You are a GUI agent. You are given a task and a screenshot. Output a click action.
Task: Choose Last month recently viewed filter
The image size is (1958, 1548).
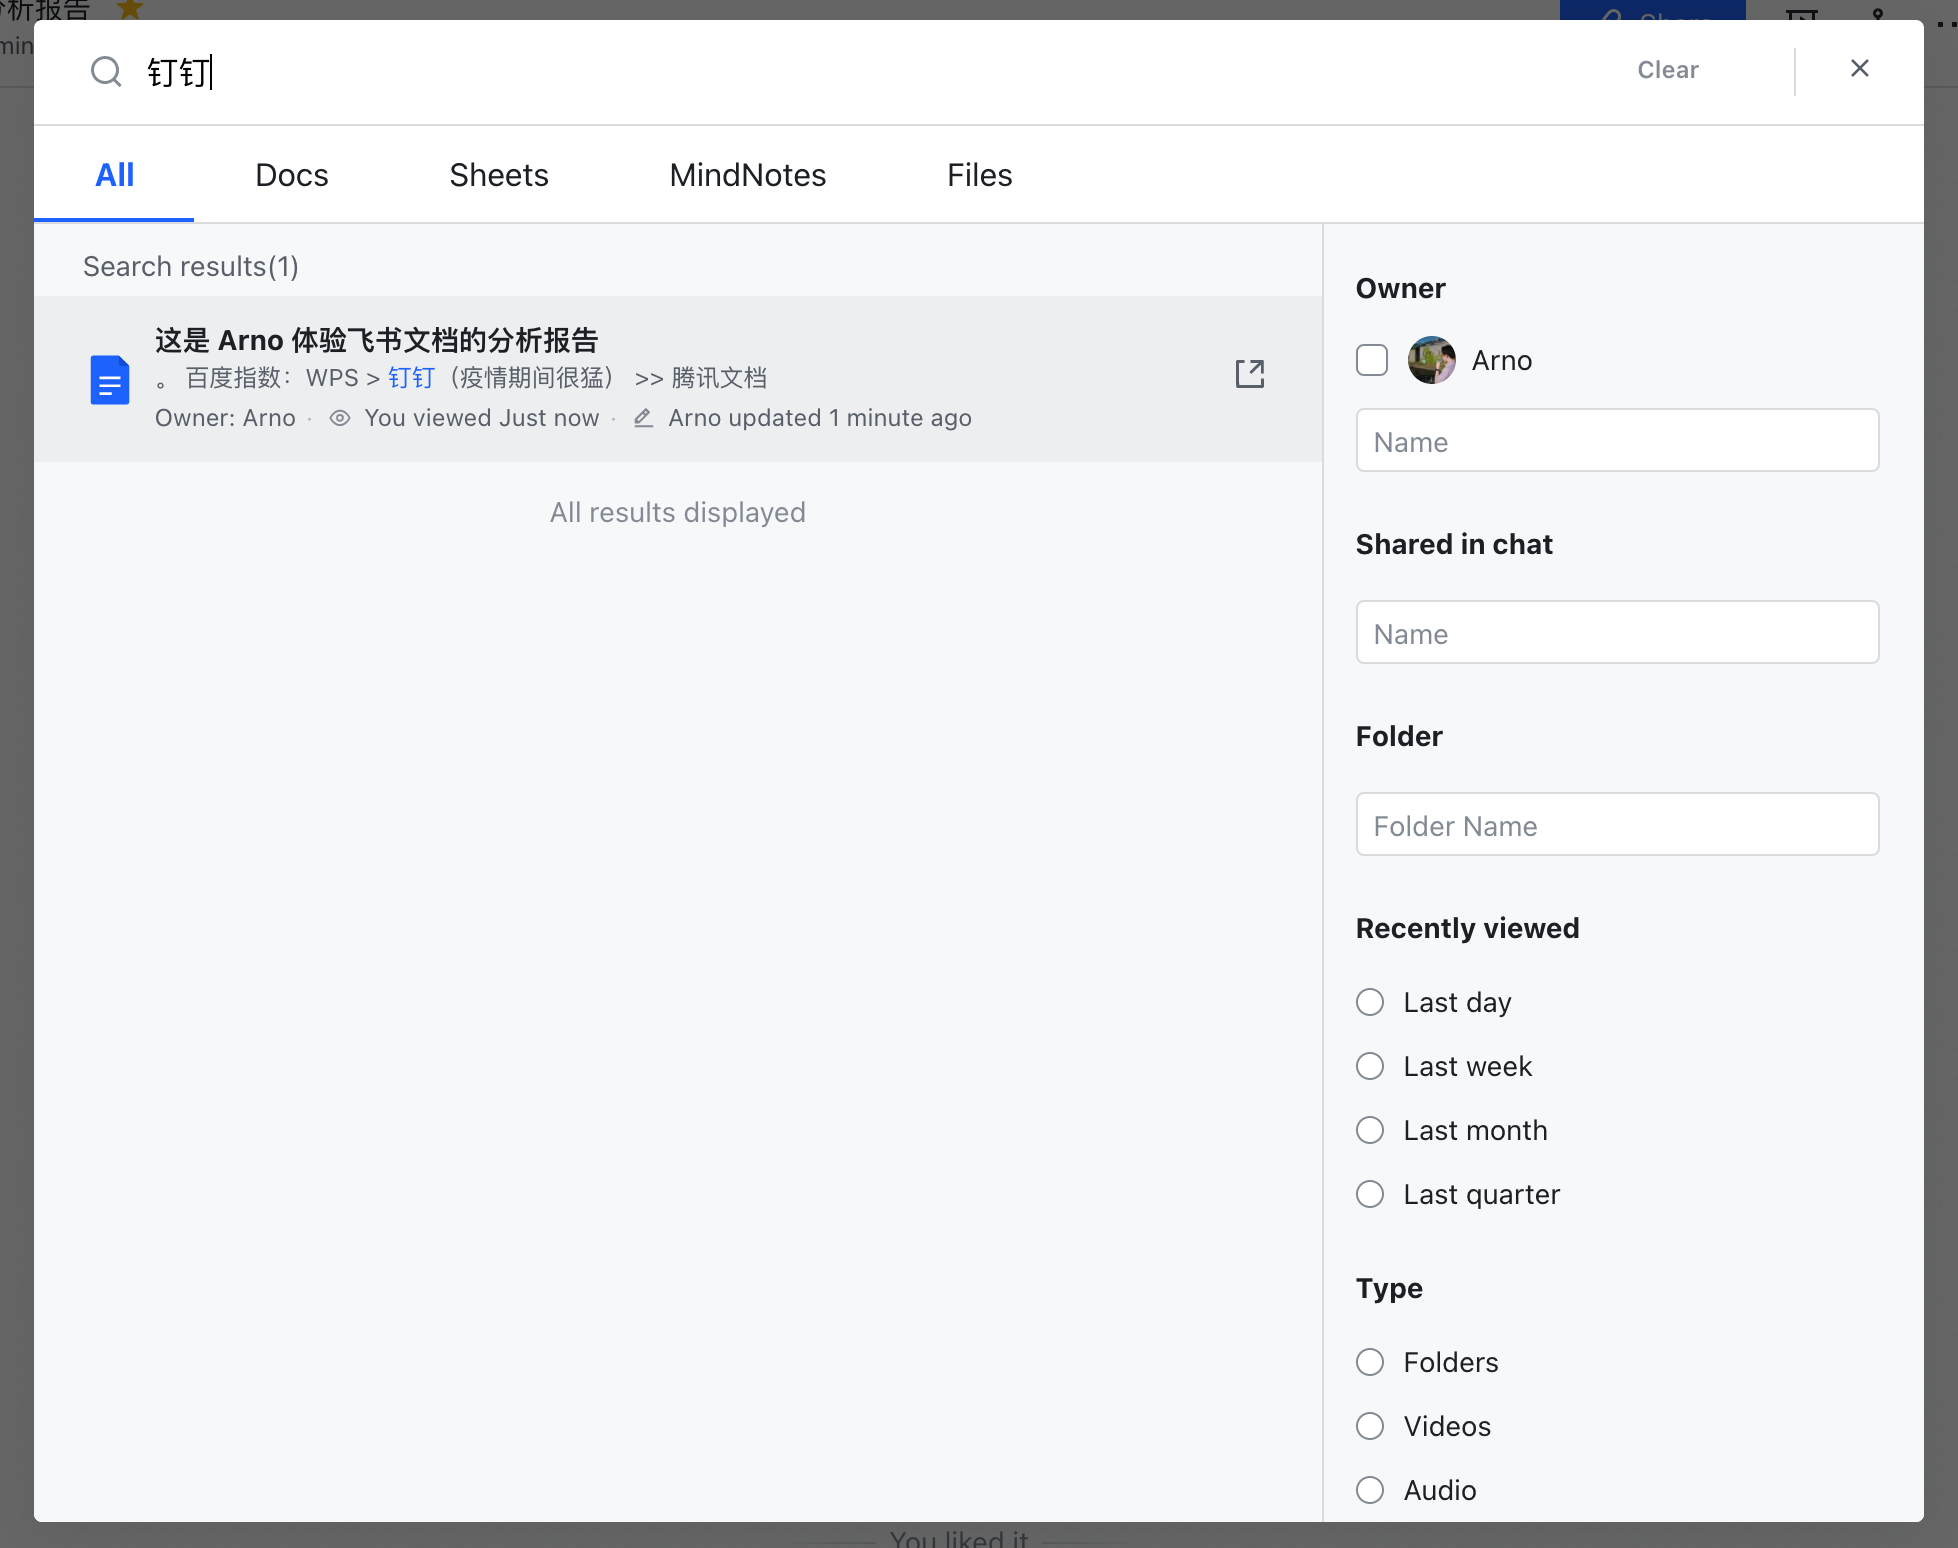(1370, 1130)
